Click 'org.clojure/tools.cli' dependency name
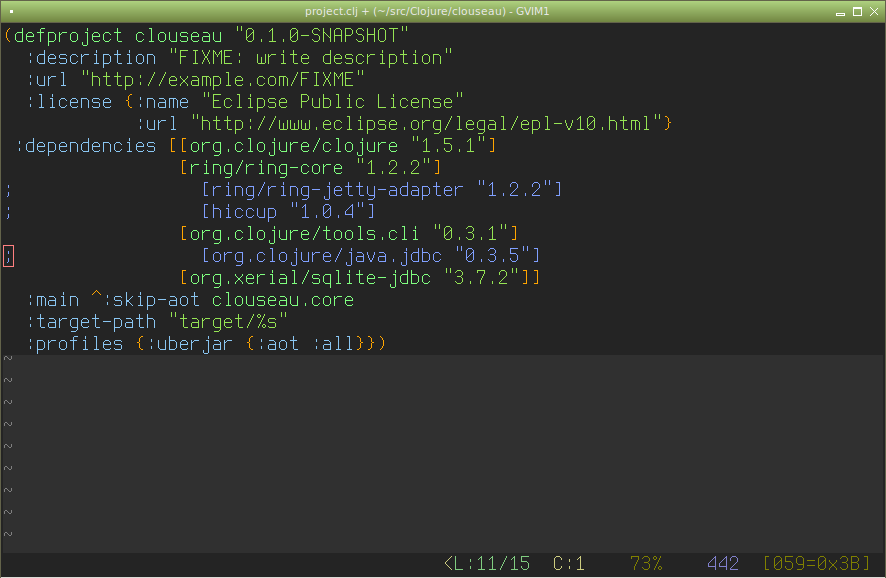This screenshot has height=578, width=886. [x=304, y=234]
